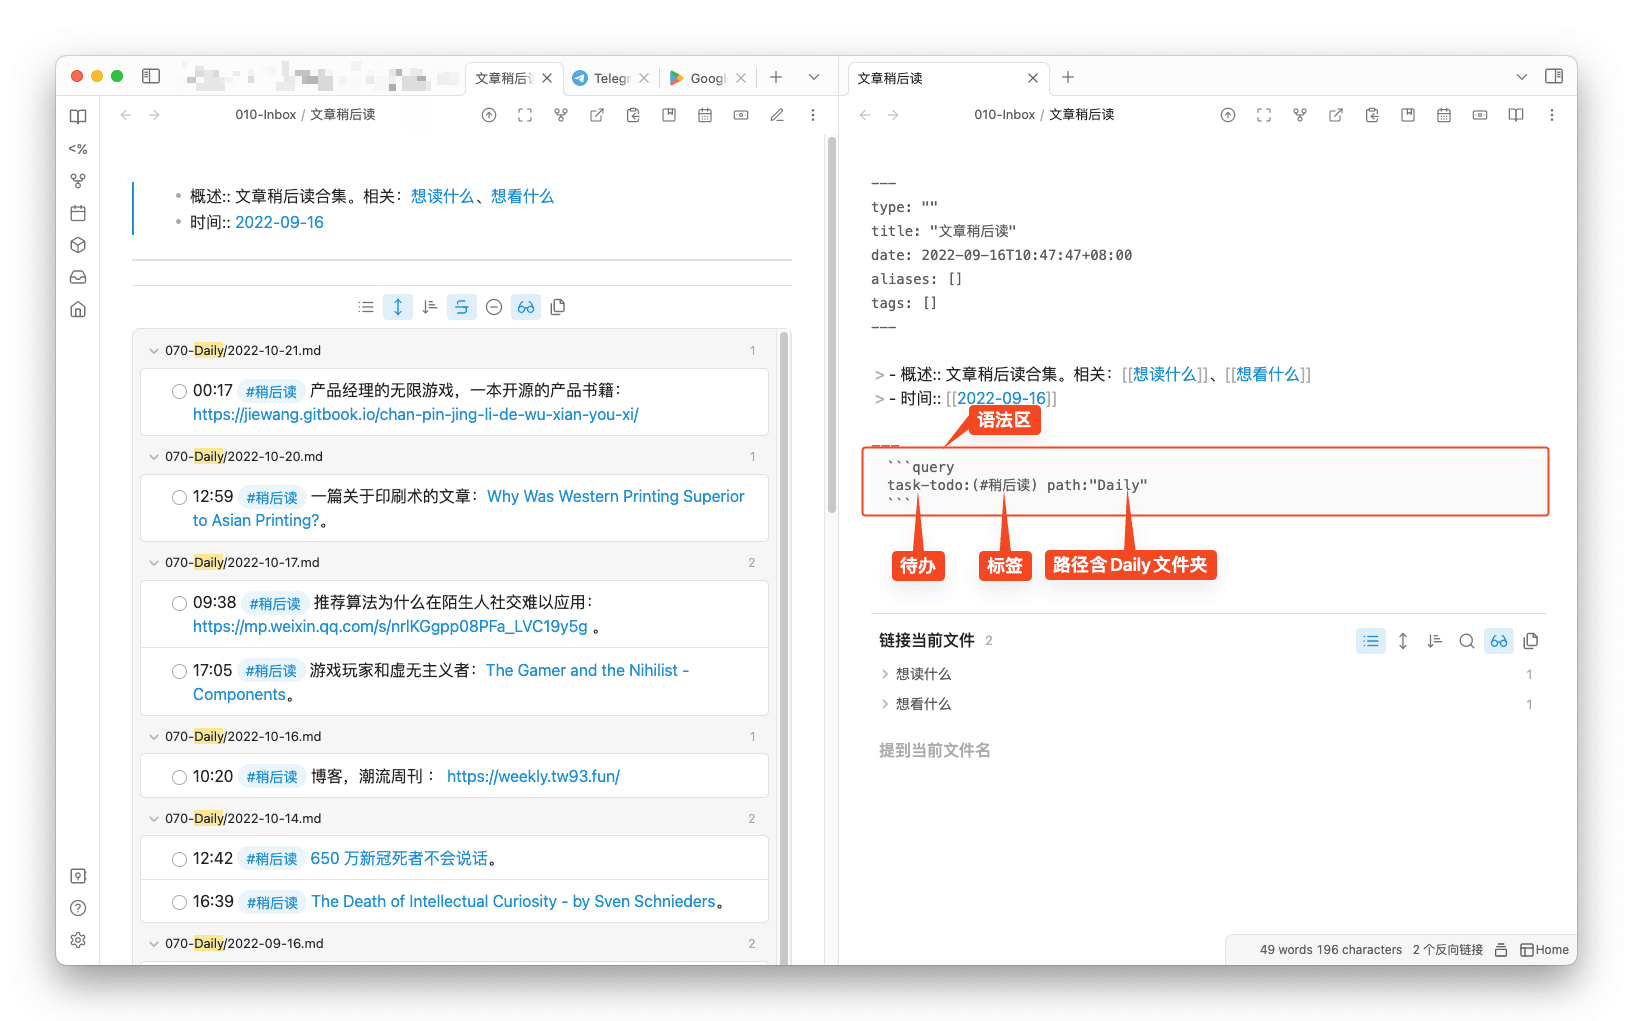Viewport: 1633px width, 1021px height.
Task: Collapse 070-Daily/2022-10-17.md results
Action: pyautogui.click(x=153, y=563)
